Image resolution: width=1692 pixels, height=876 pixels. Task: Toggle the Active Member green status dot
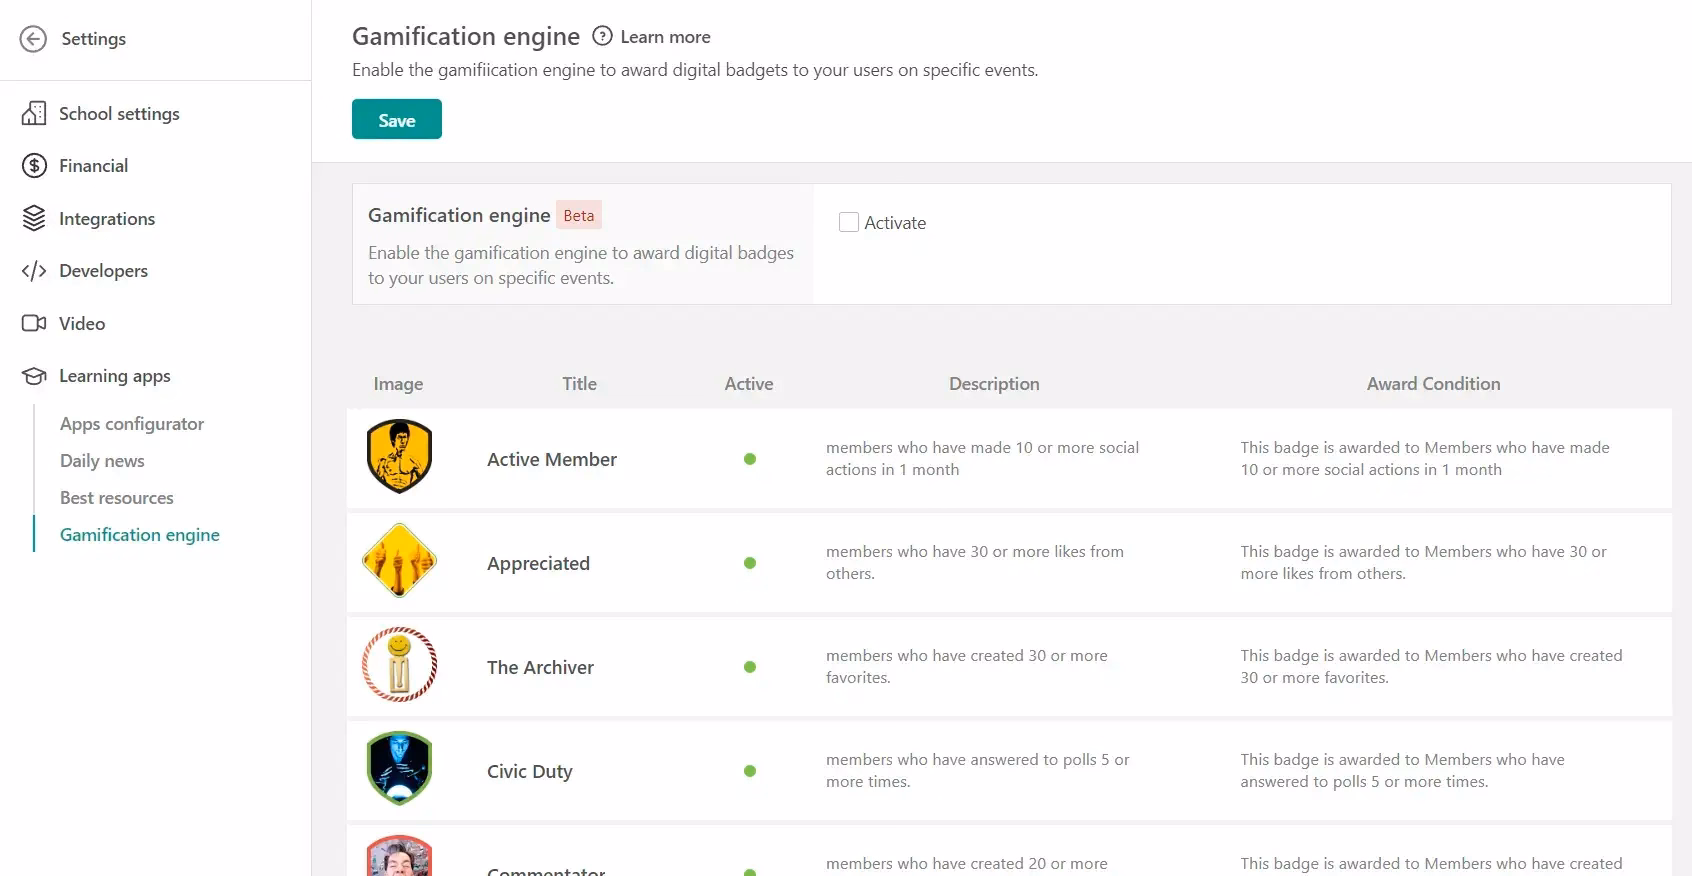coord(750,459)
